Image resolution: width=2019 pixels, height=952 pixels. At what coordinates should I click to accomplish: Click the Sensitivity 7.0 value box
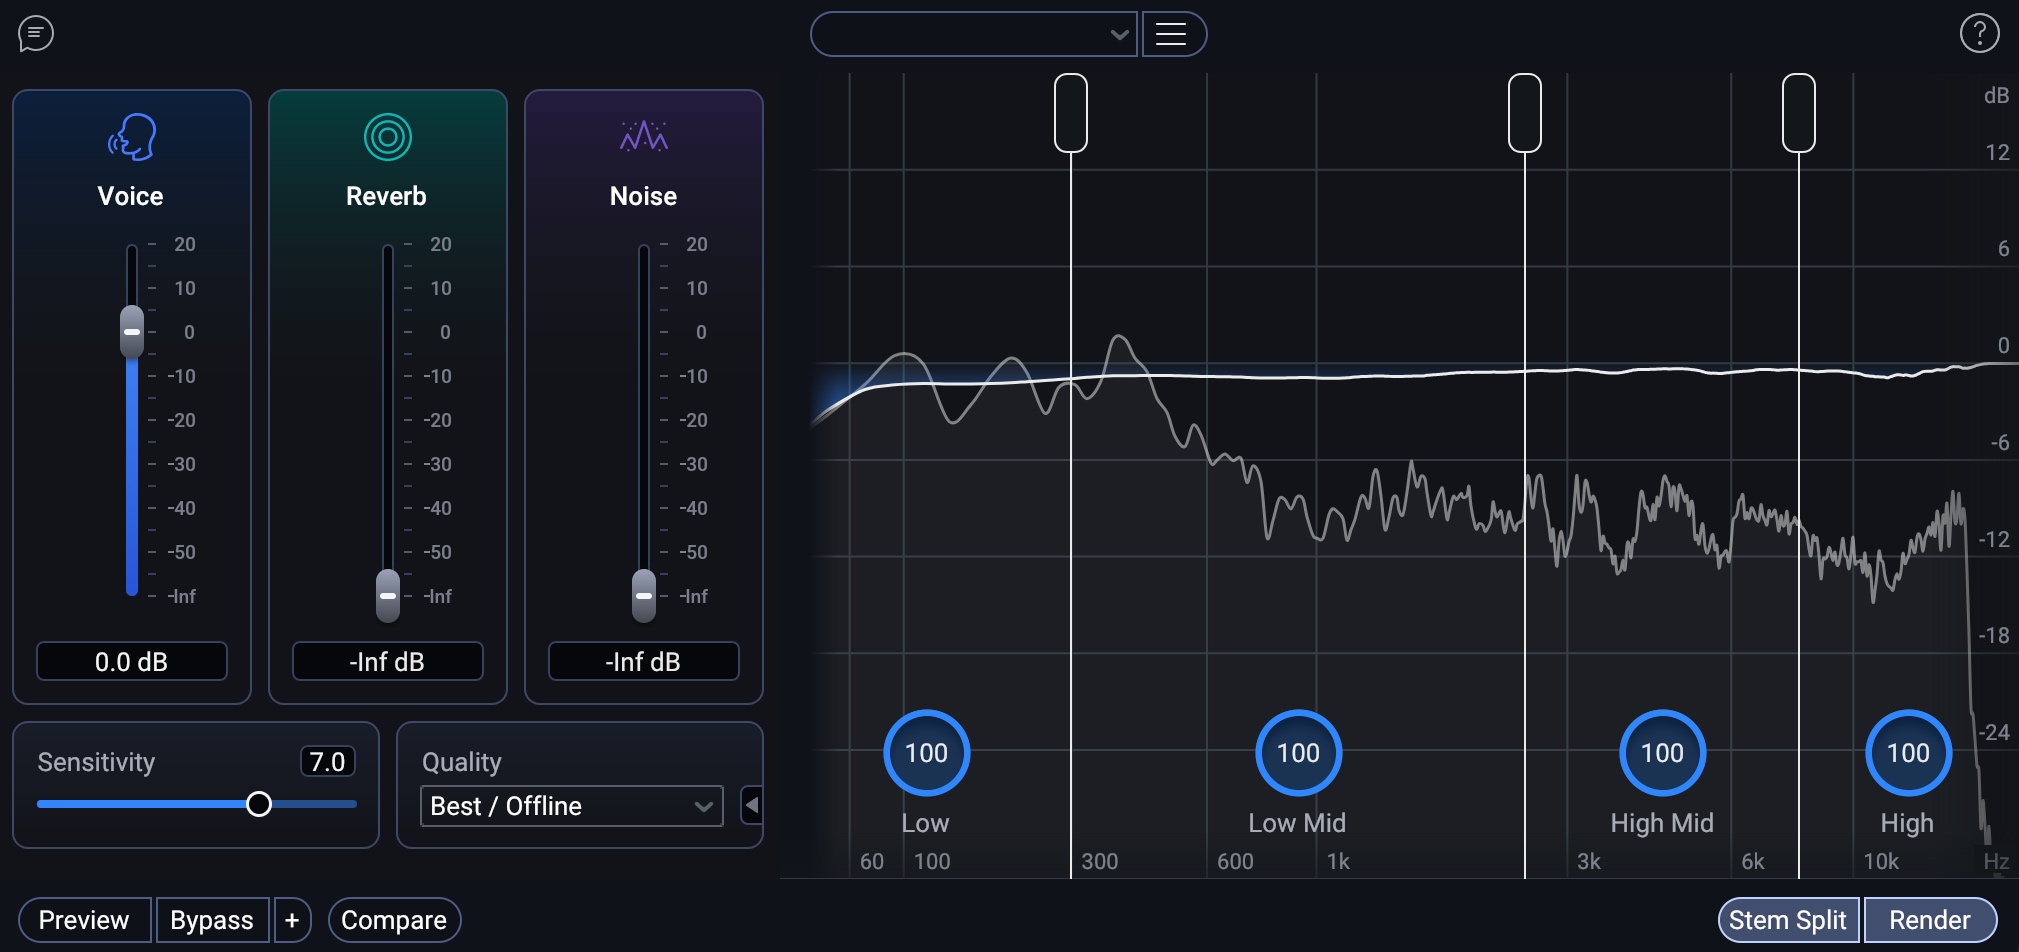tap(327, 762)
